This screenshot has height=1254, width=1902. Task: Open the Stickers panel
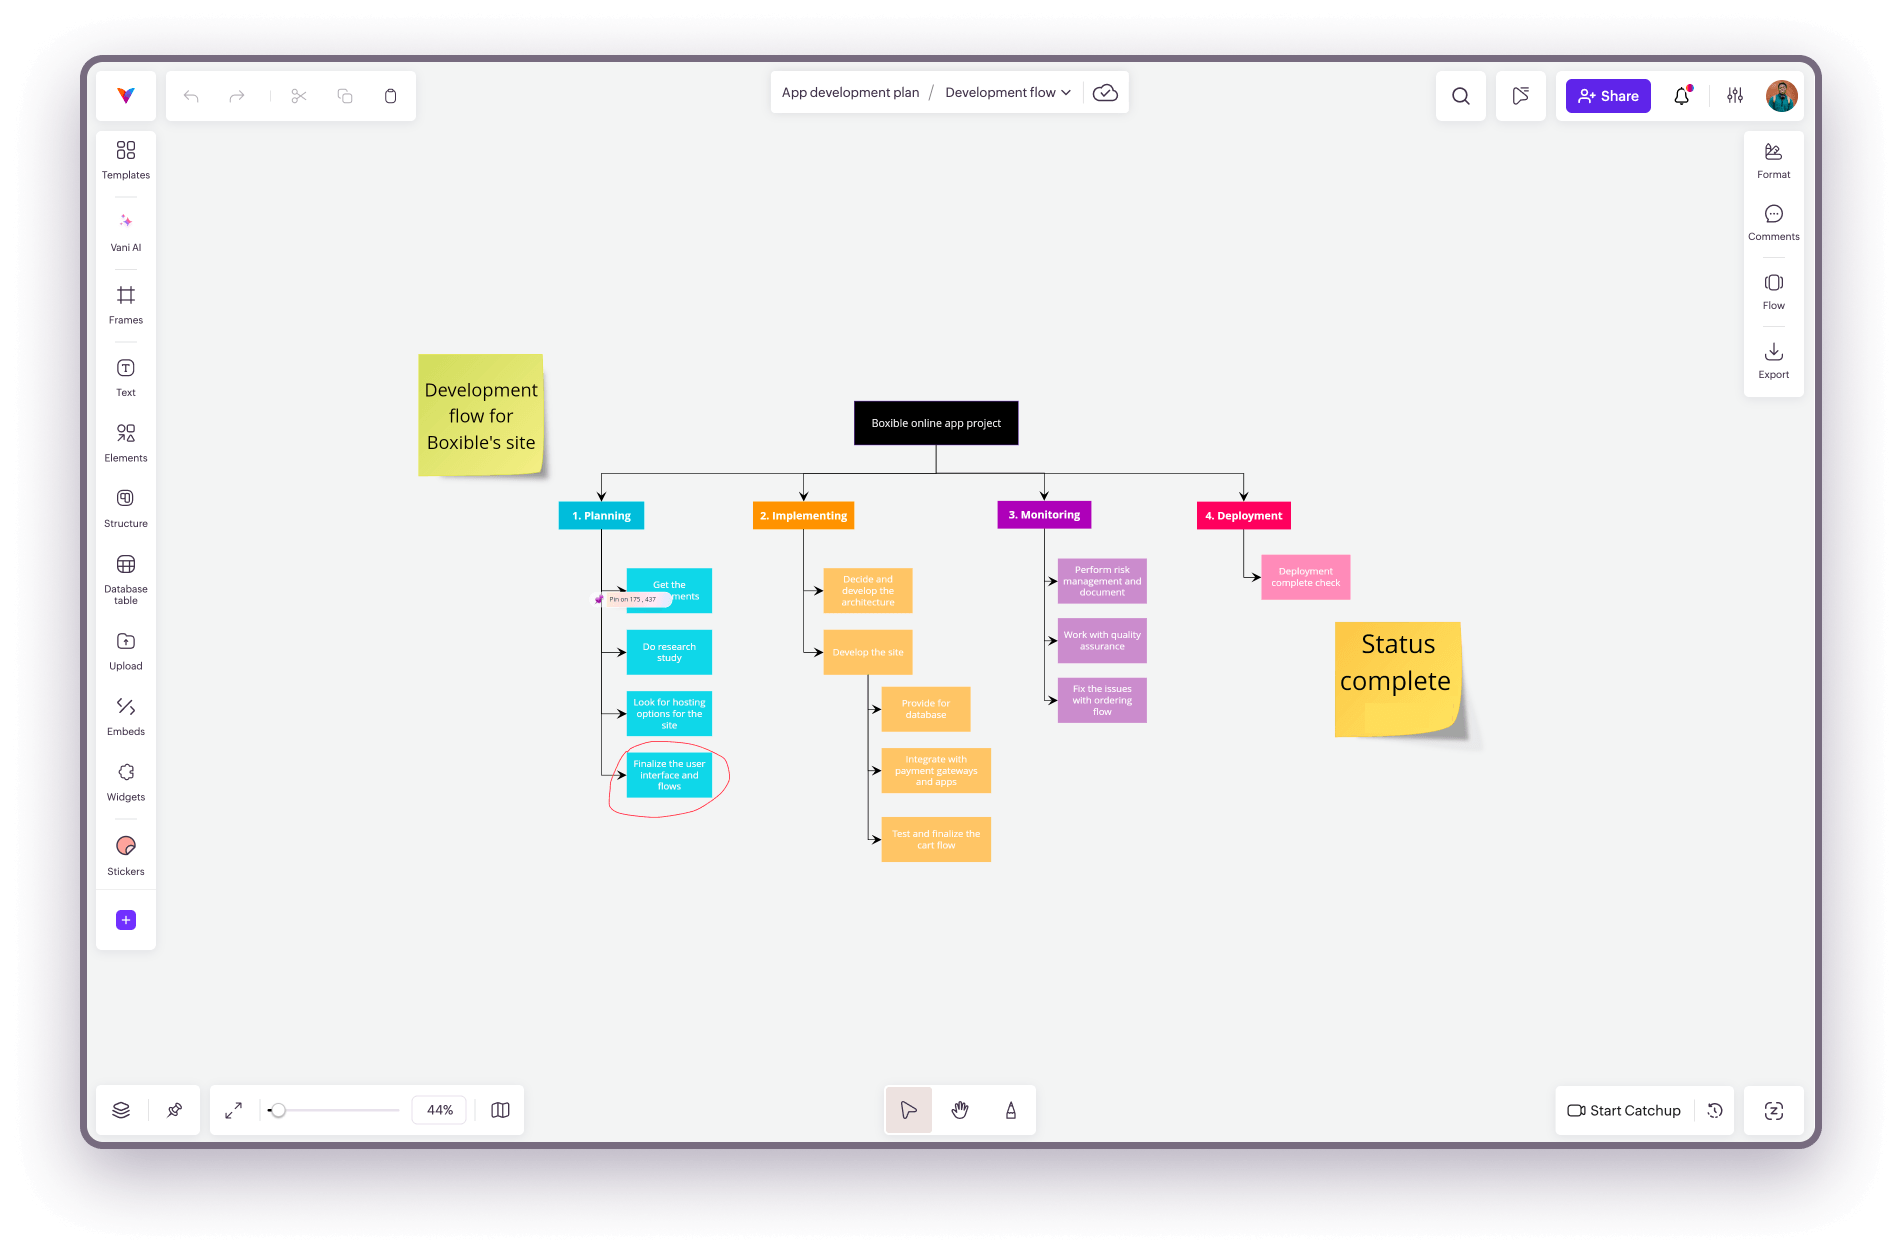(x=126, y=856)
